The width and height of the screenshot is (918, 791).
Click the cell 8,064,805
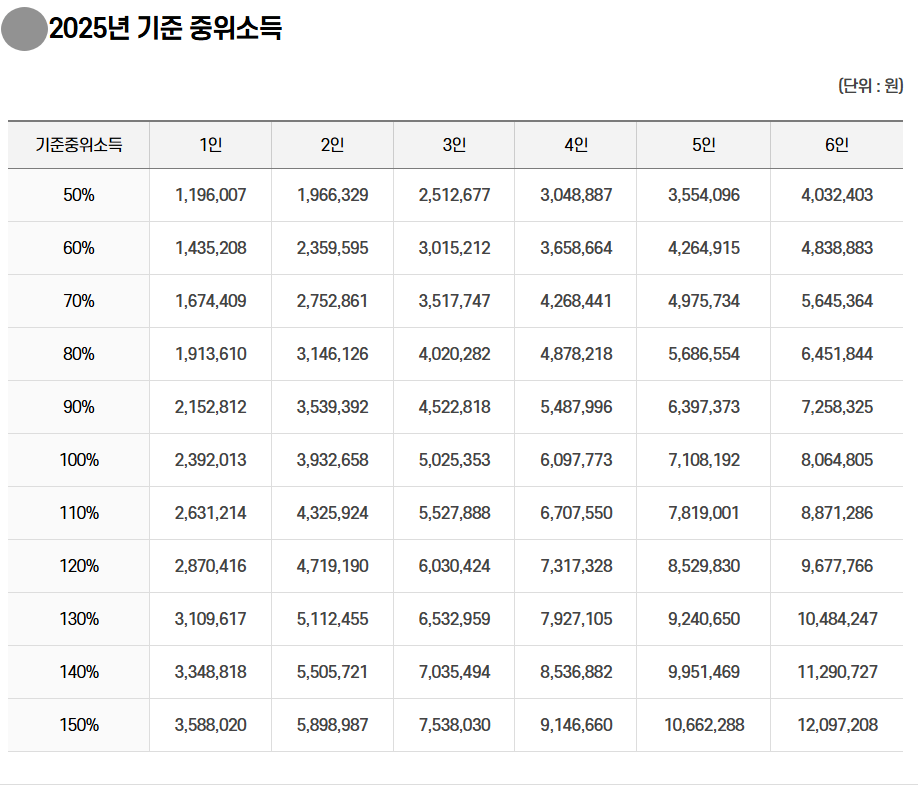(837, 460)
